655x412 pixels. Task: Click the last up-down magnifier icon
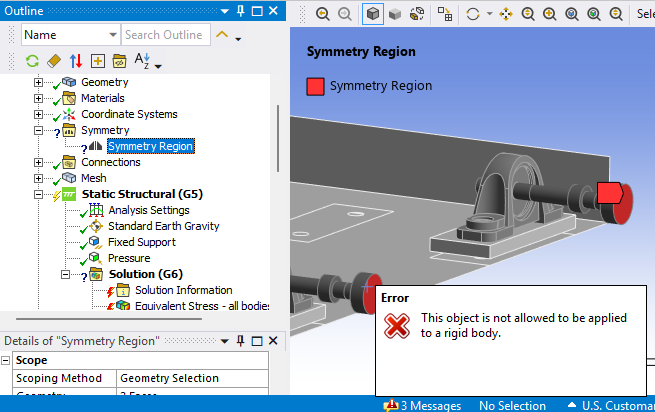pyautogui.click(x=616, y=14)
